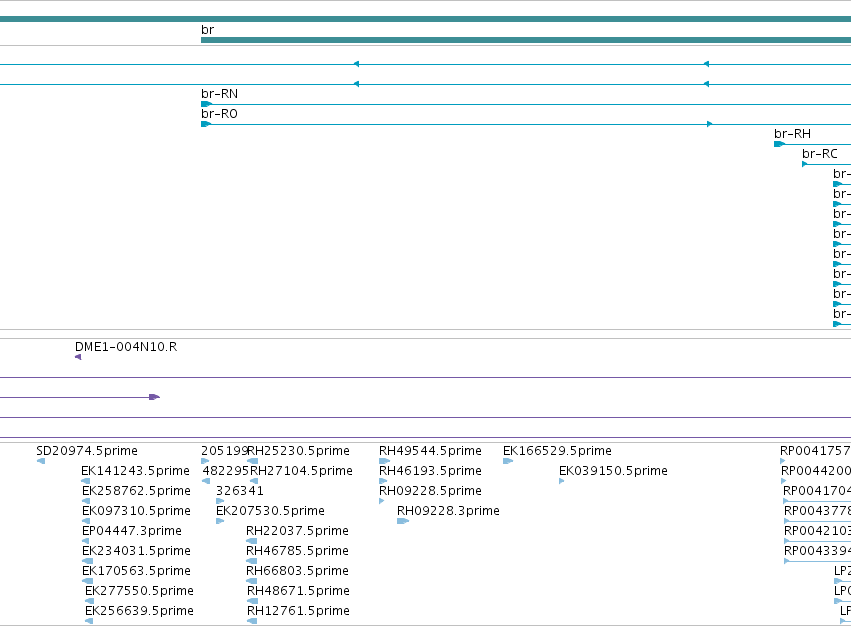
Task: Select EK097310.5prime EST label
Action: coord(136,511)
